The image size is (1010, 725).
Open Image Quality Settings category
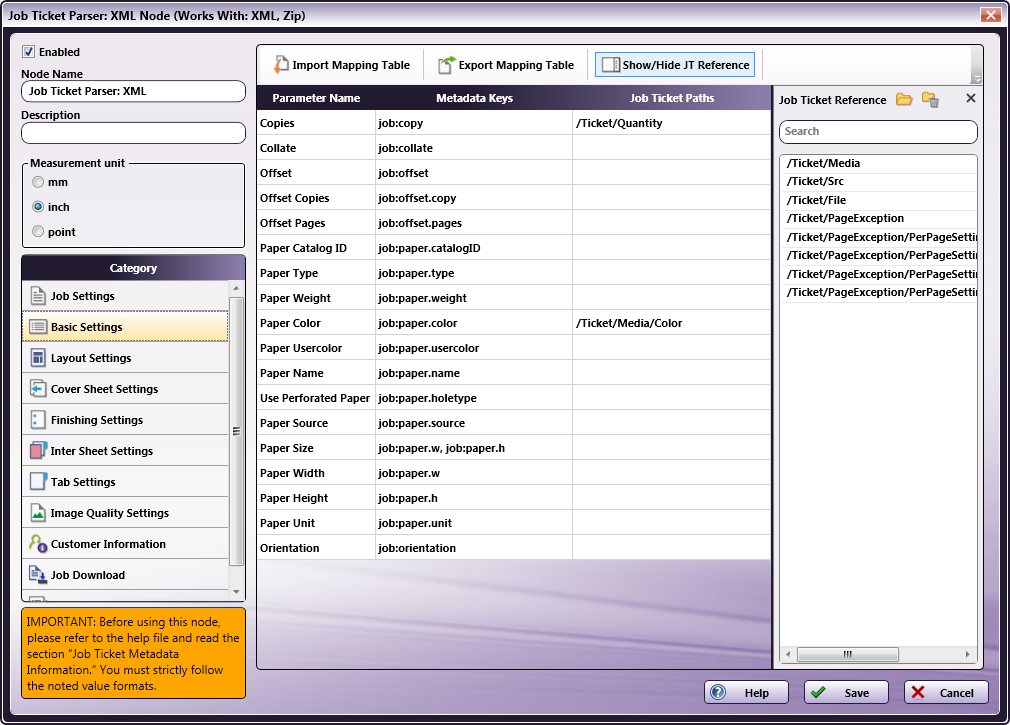[x=125, y=513]
